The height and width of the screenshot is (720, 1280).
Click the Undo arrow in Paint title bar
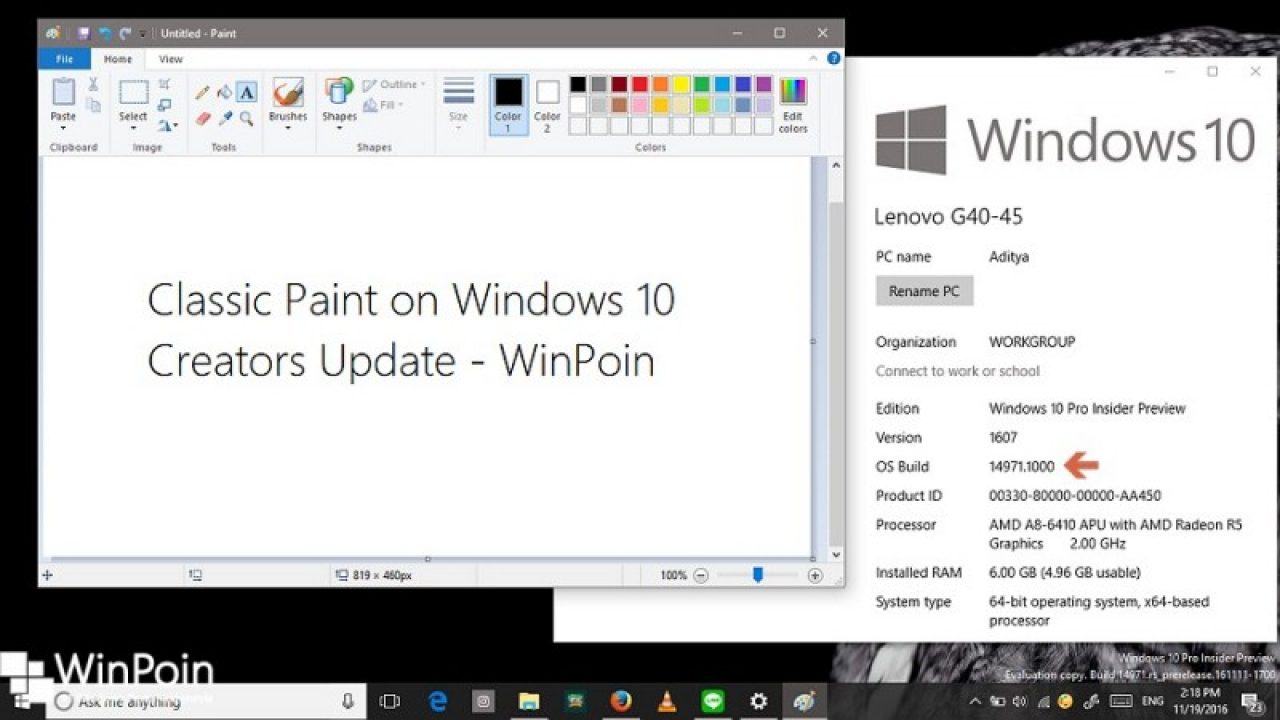104,33
